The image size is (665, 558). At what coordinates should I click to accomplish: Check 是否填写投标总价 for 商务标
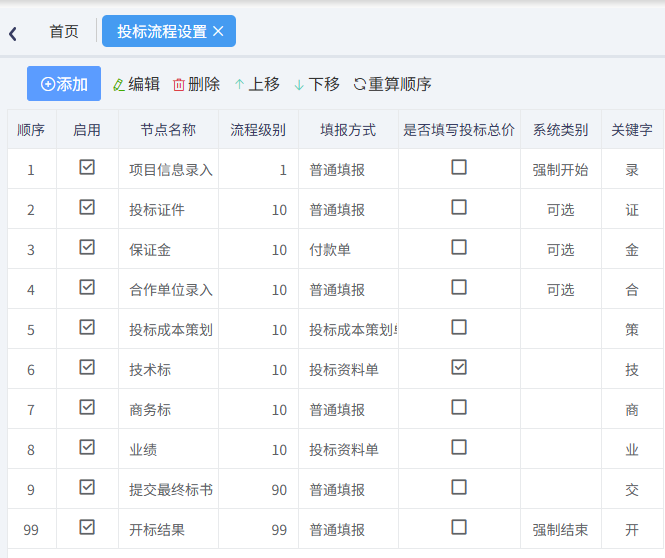pos(459,407)
